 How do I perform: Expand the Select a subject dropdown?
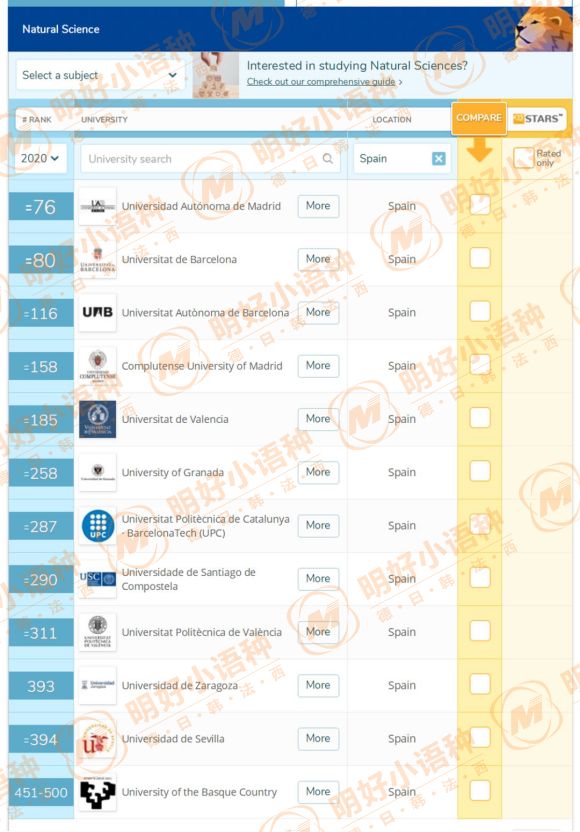100,75
